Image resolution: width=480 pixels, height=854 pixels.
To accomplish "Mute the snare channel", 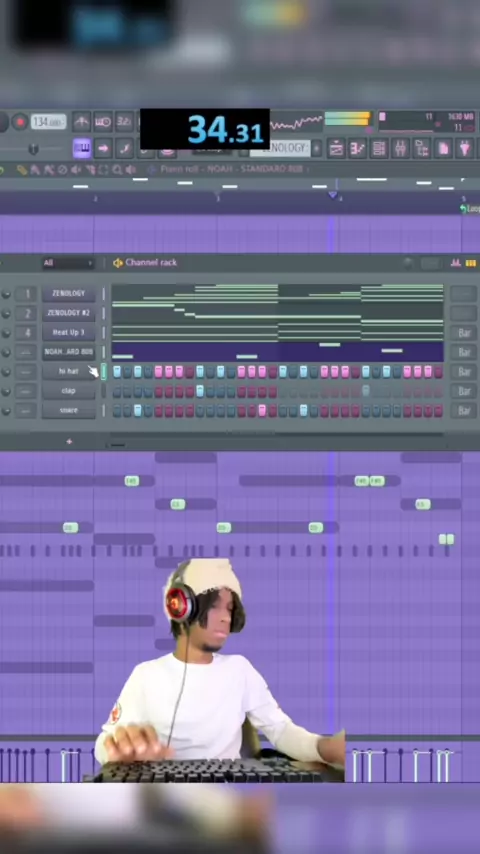I will (6, 411).
